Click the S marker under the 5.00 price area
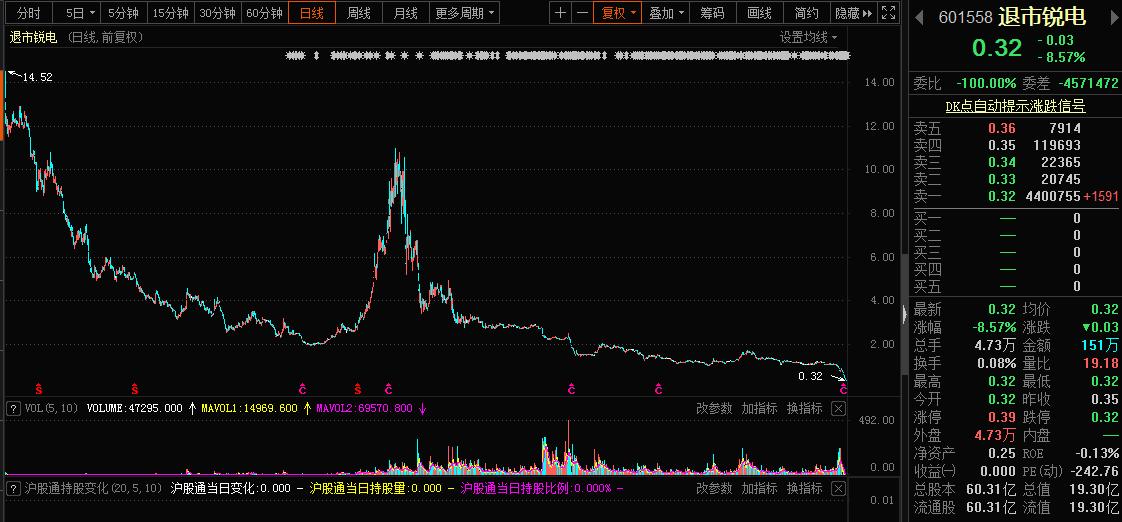The image size is (1122, 522). [x=134, y=389]
